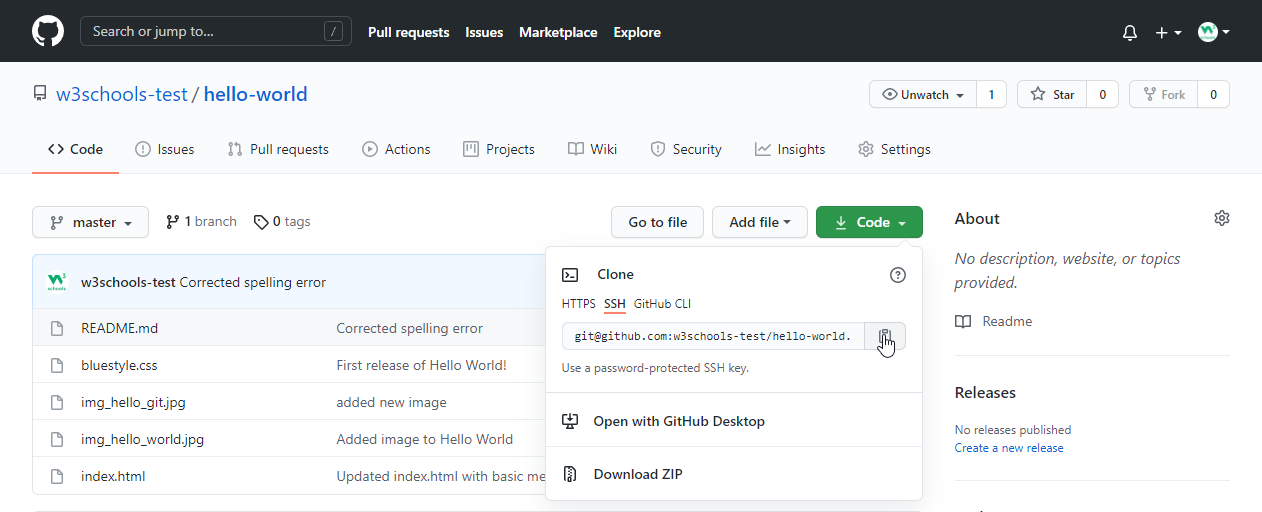
Task: Open the notifications bell
Action: pos(1130,32)
